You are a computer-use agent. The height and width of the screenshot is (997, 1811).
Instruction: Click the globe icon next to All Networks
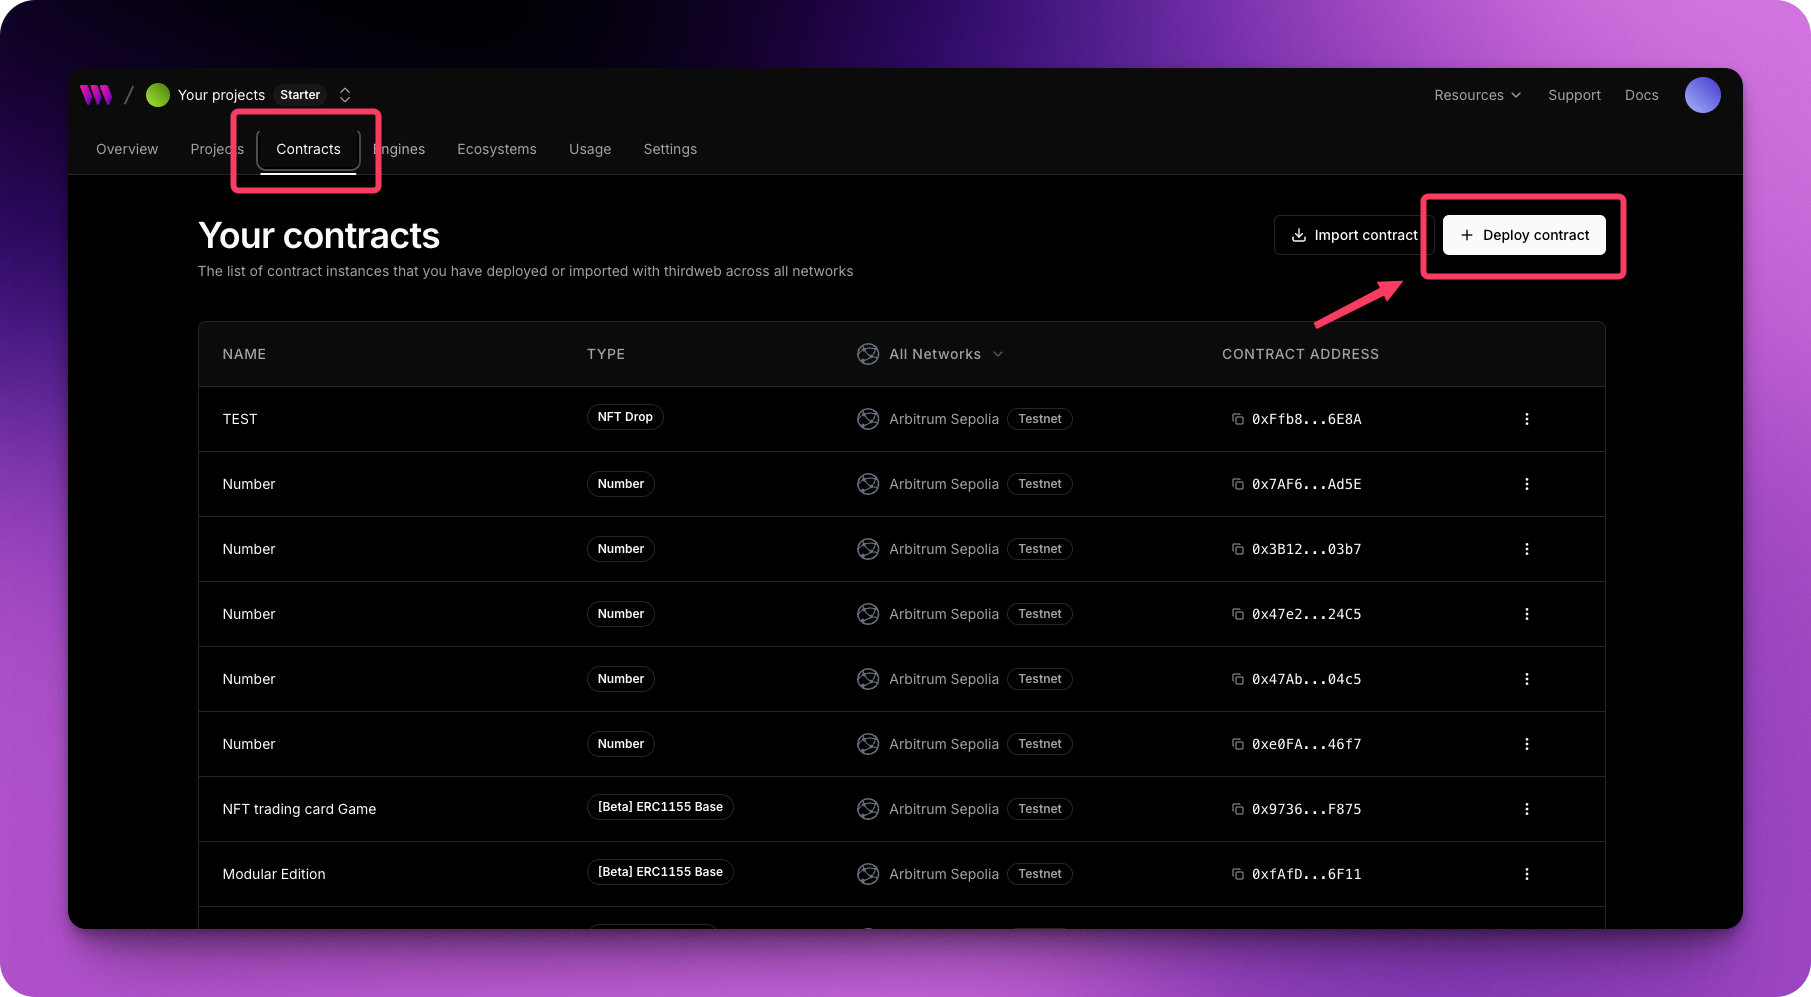coord(868,354)
